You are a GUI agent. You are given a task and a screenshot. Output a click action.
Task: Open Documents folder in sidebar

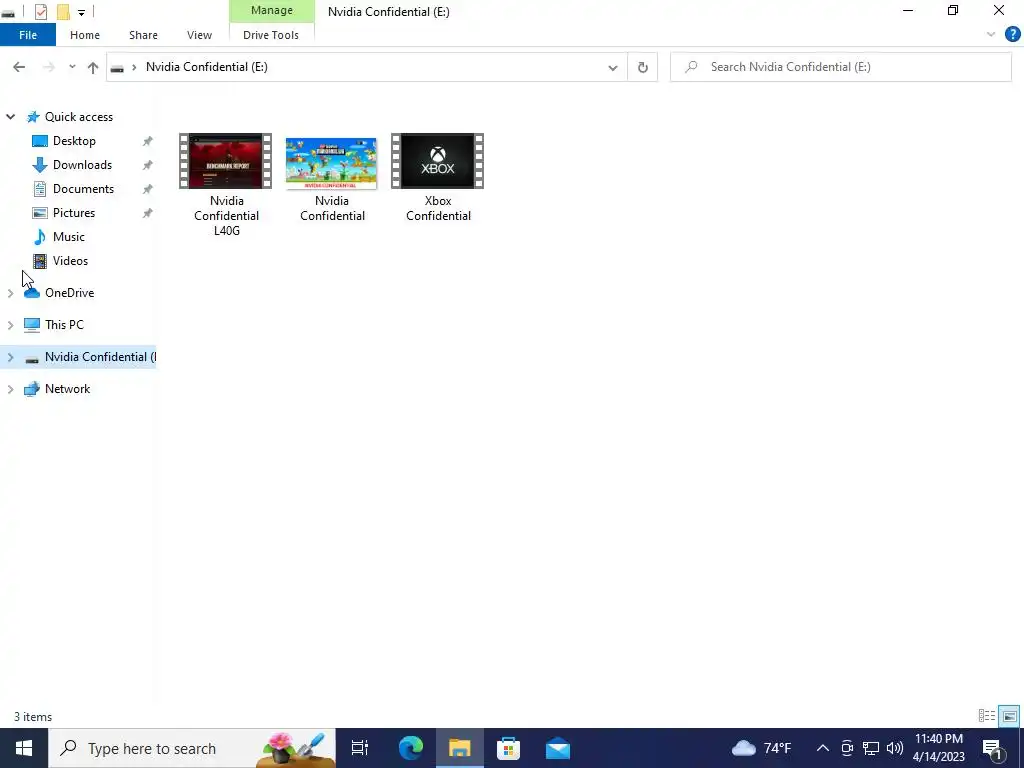[x=83, y=189]
